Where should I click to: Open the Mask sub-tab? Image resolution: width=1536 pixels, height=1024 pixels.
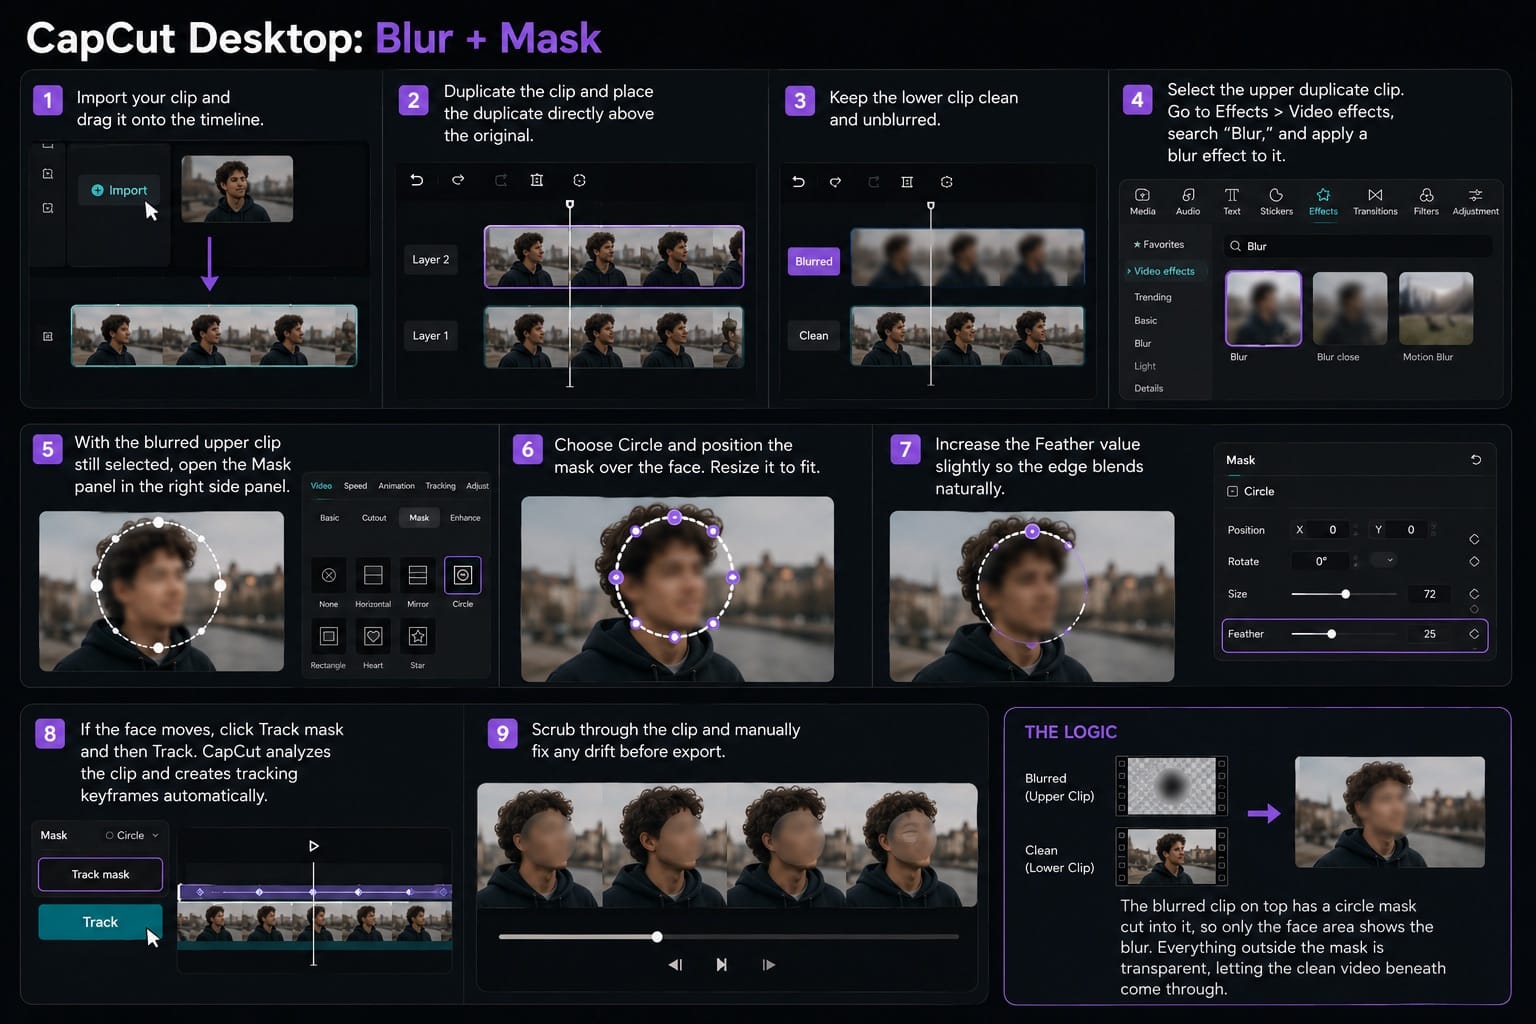pyautogui.click(x=419, y=518)
